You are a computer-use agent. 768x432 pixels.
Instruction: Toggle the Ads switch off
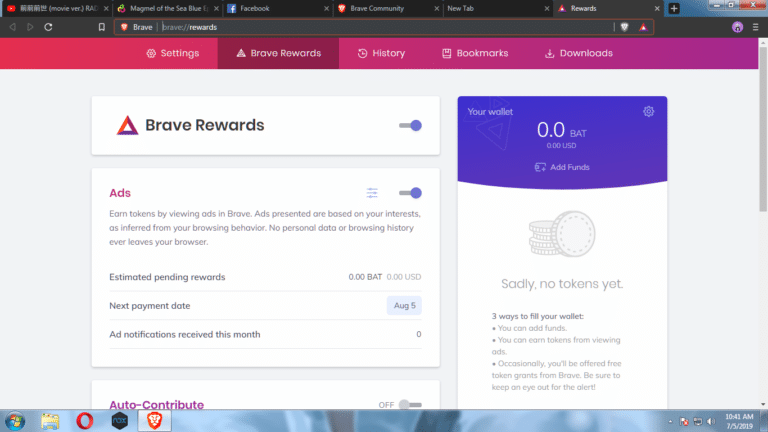(x=410, y=193)
